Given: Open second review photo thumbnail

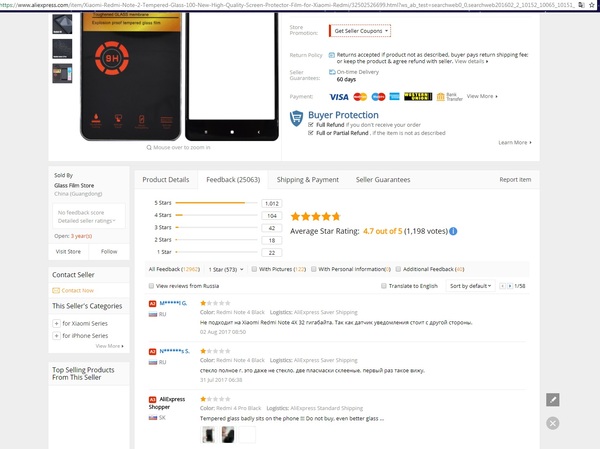Looking at the screenshot, I should click(x=228, y=435).
